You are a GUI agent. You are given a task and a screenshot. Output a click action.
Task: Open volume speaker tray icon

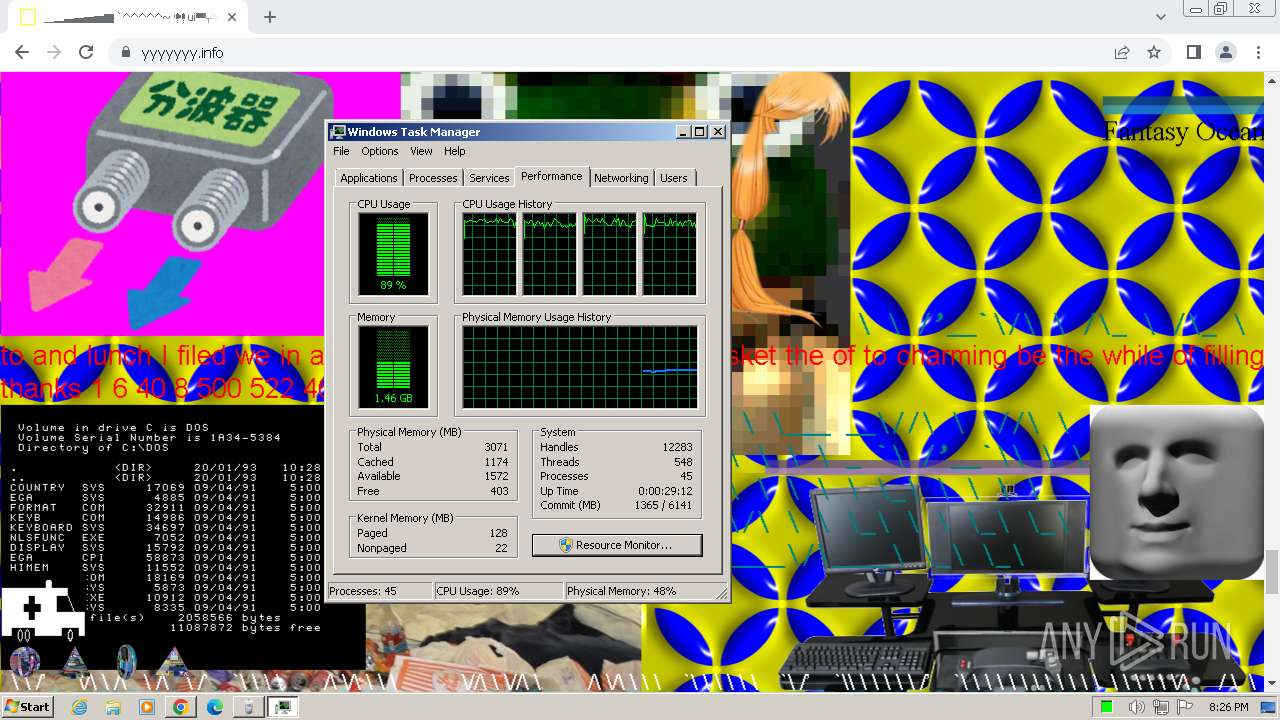1136,707
